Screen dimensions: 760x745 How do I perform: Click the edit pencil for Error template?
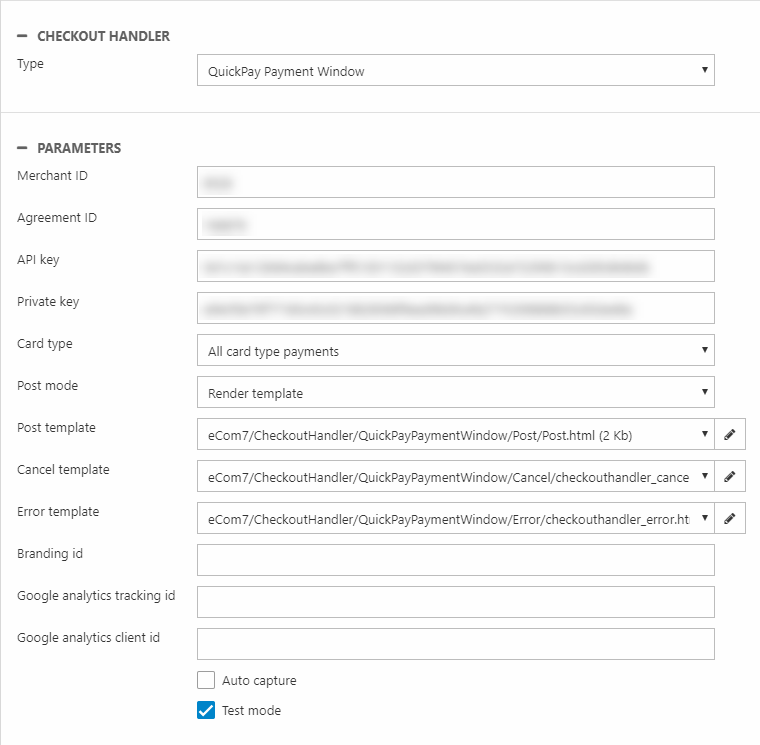(x=730, y=519)
